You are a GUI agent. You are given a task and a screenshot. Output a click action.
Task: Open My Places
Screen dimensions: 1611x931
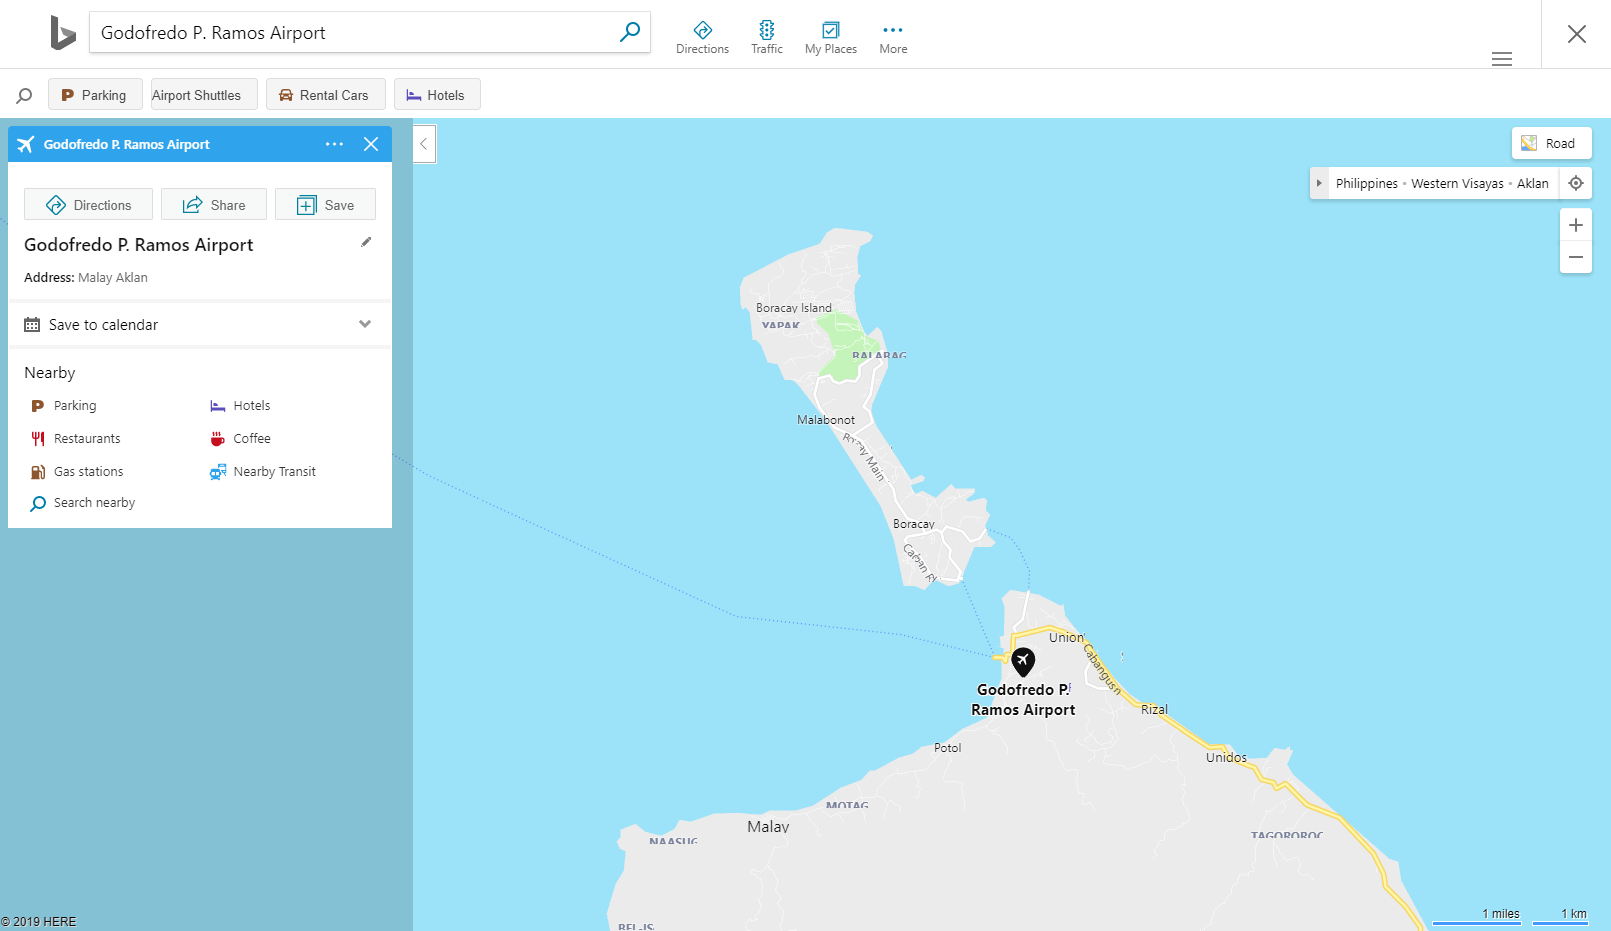coord(831,37)
